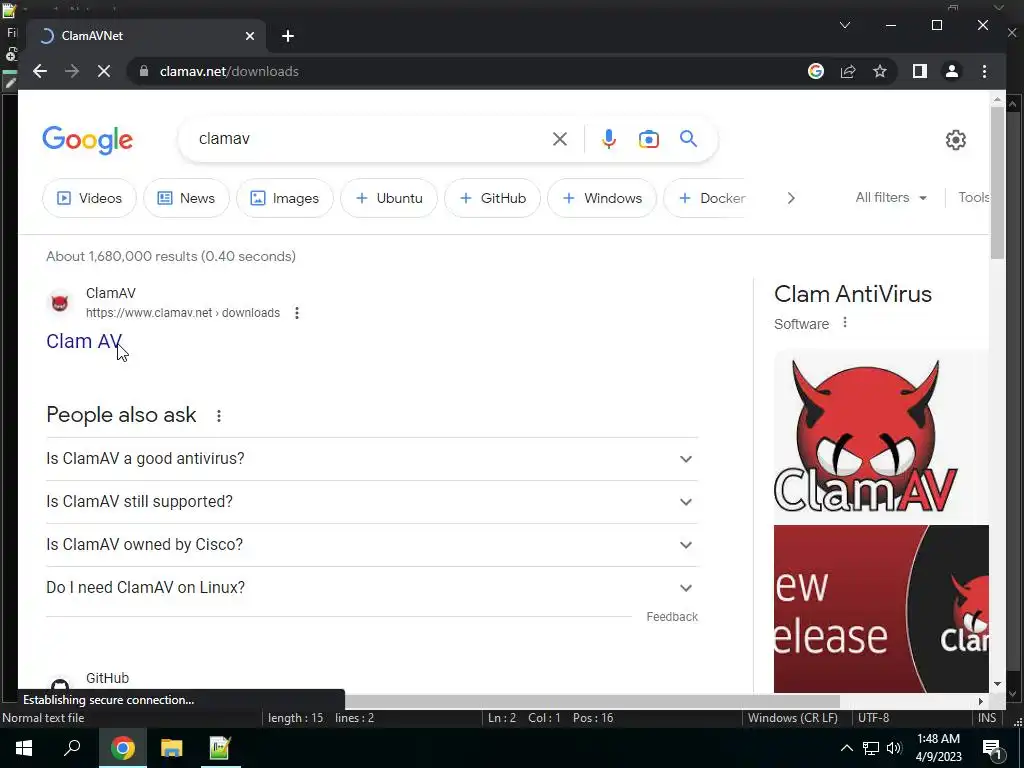Clear the search query

pyautogui.click(x=560, y=138)
